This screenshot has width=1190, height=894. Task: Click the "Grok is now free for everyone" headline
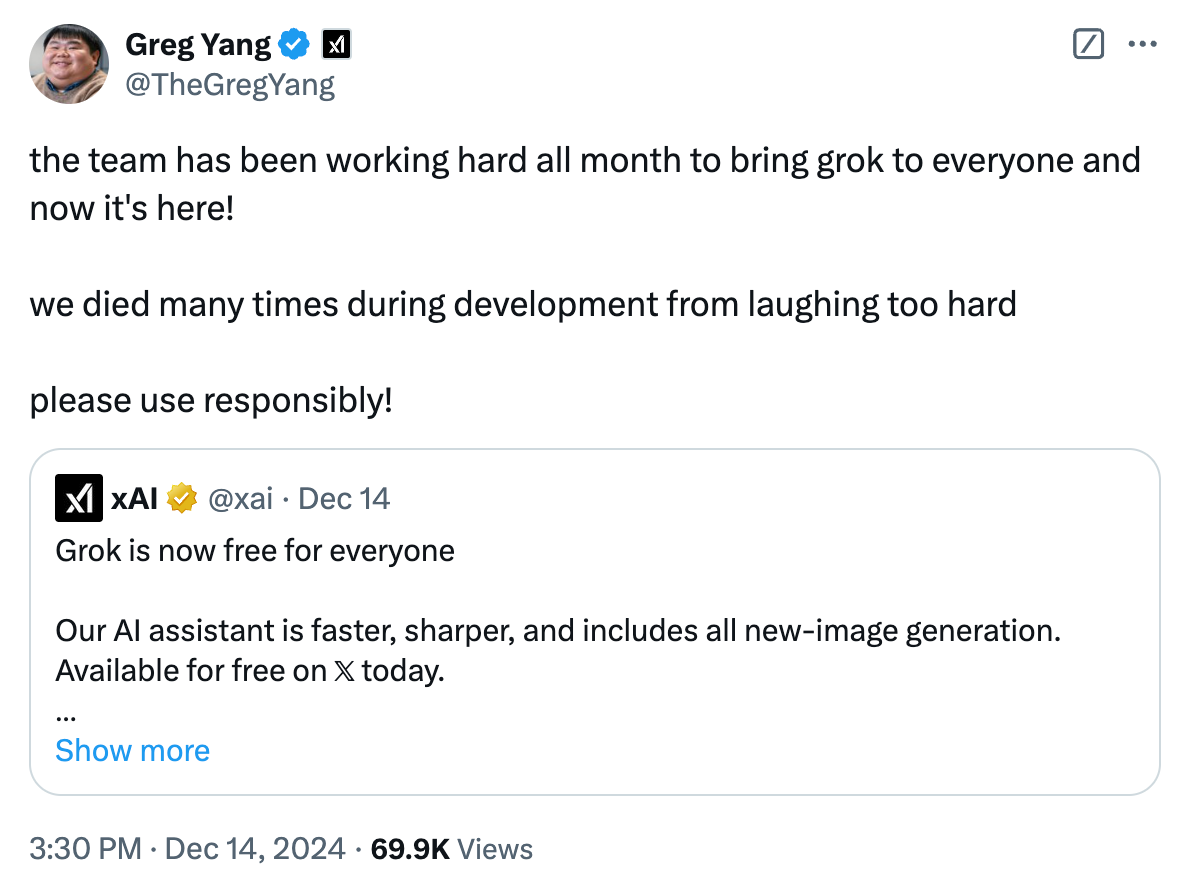255,550
